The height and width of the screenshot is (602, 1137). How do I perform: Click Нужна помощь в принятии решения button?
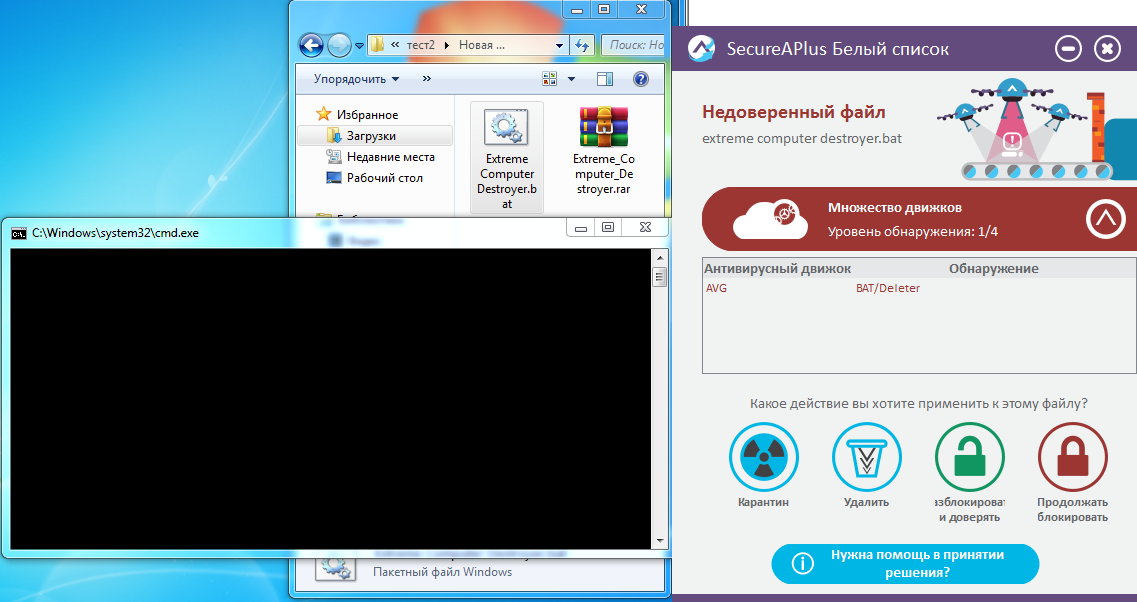905,564
